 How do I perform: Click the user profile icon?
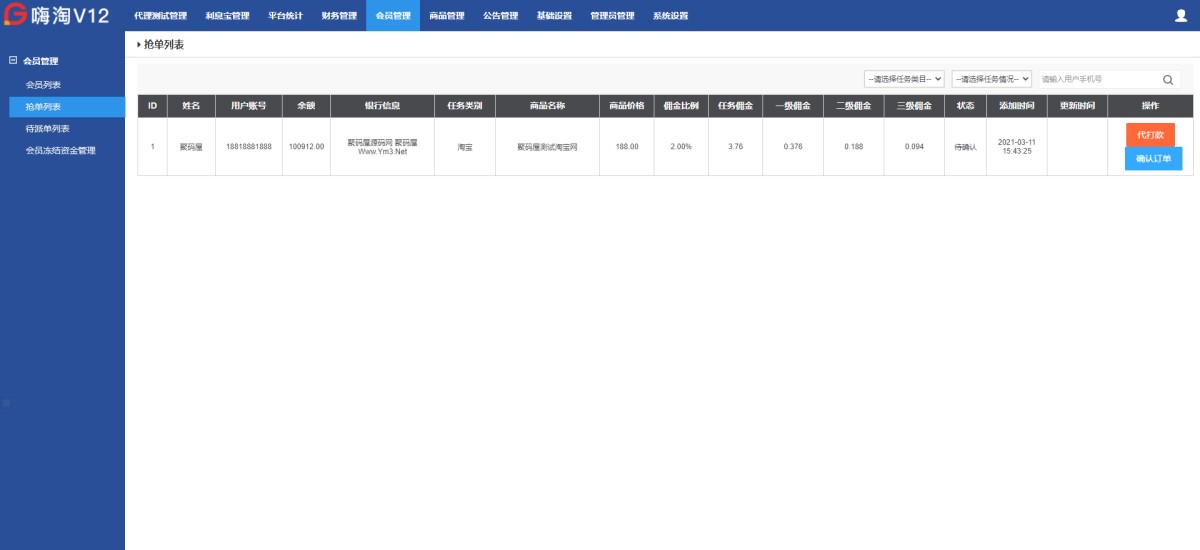(x=1180, y=16)
